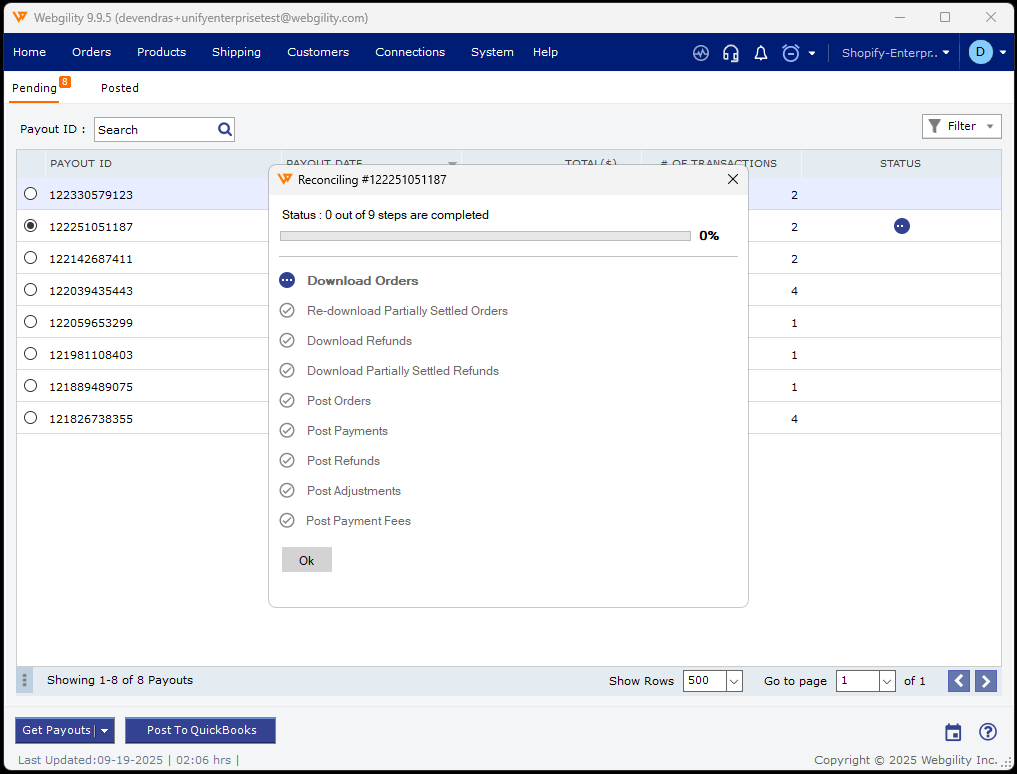Click the reconciling progress bar
This screenshot has height=774, width=1017.
[485, 236]
